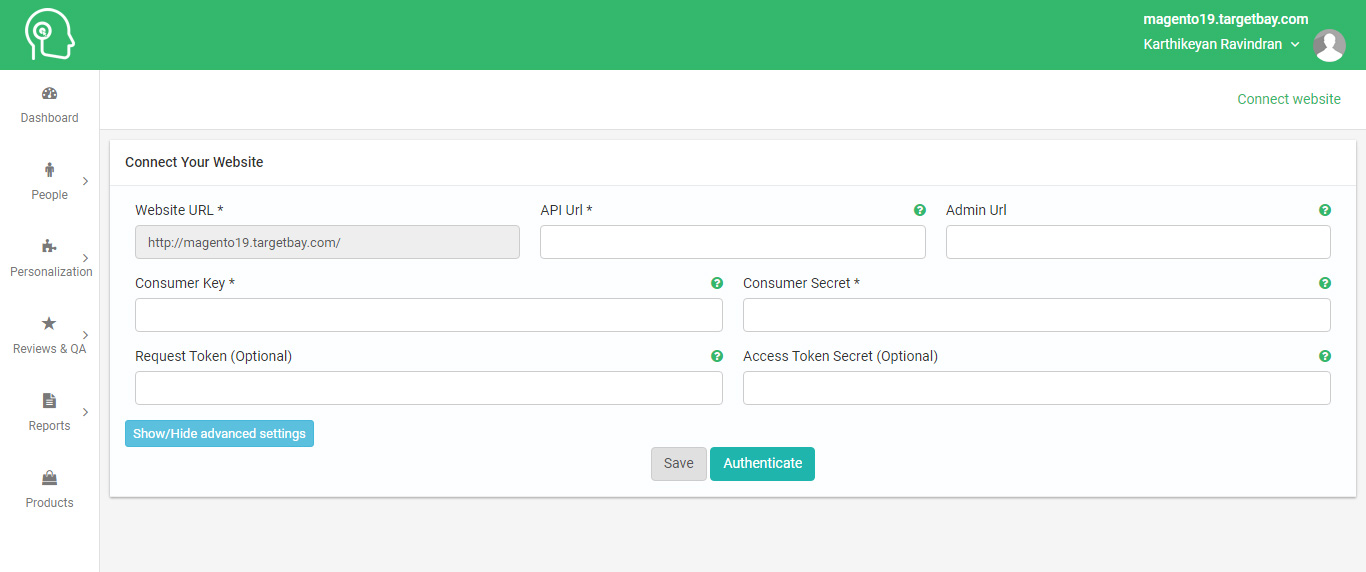Focus the API Url input field
Viewport: 1366px width, 572px height.
pos(733,242)
